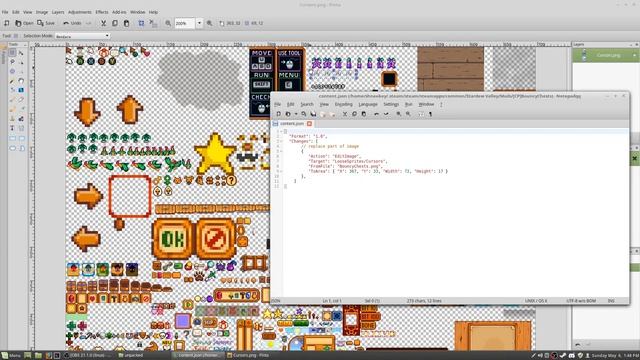
Task: Click the Save button in Pinta toolbar
Action: point(46,23)
